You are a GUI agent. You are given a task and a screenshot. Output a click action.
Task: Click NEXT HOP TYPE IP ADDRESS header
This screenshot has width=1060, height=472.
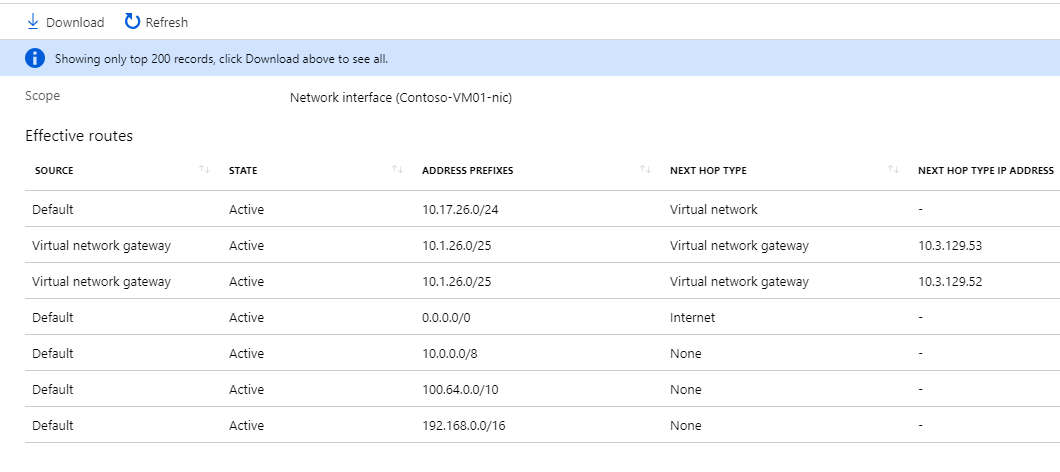985,171
